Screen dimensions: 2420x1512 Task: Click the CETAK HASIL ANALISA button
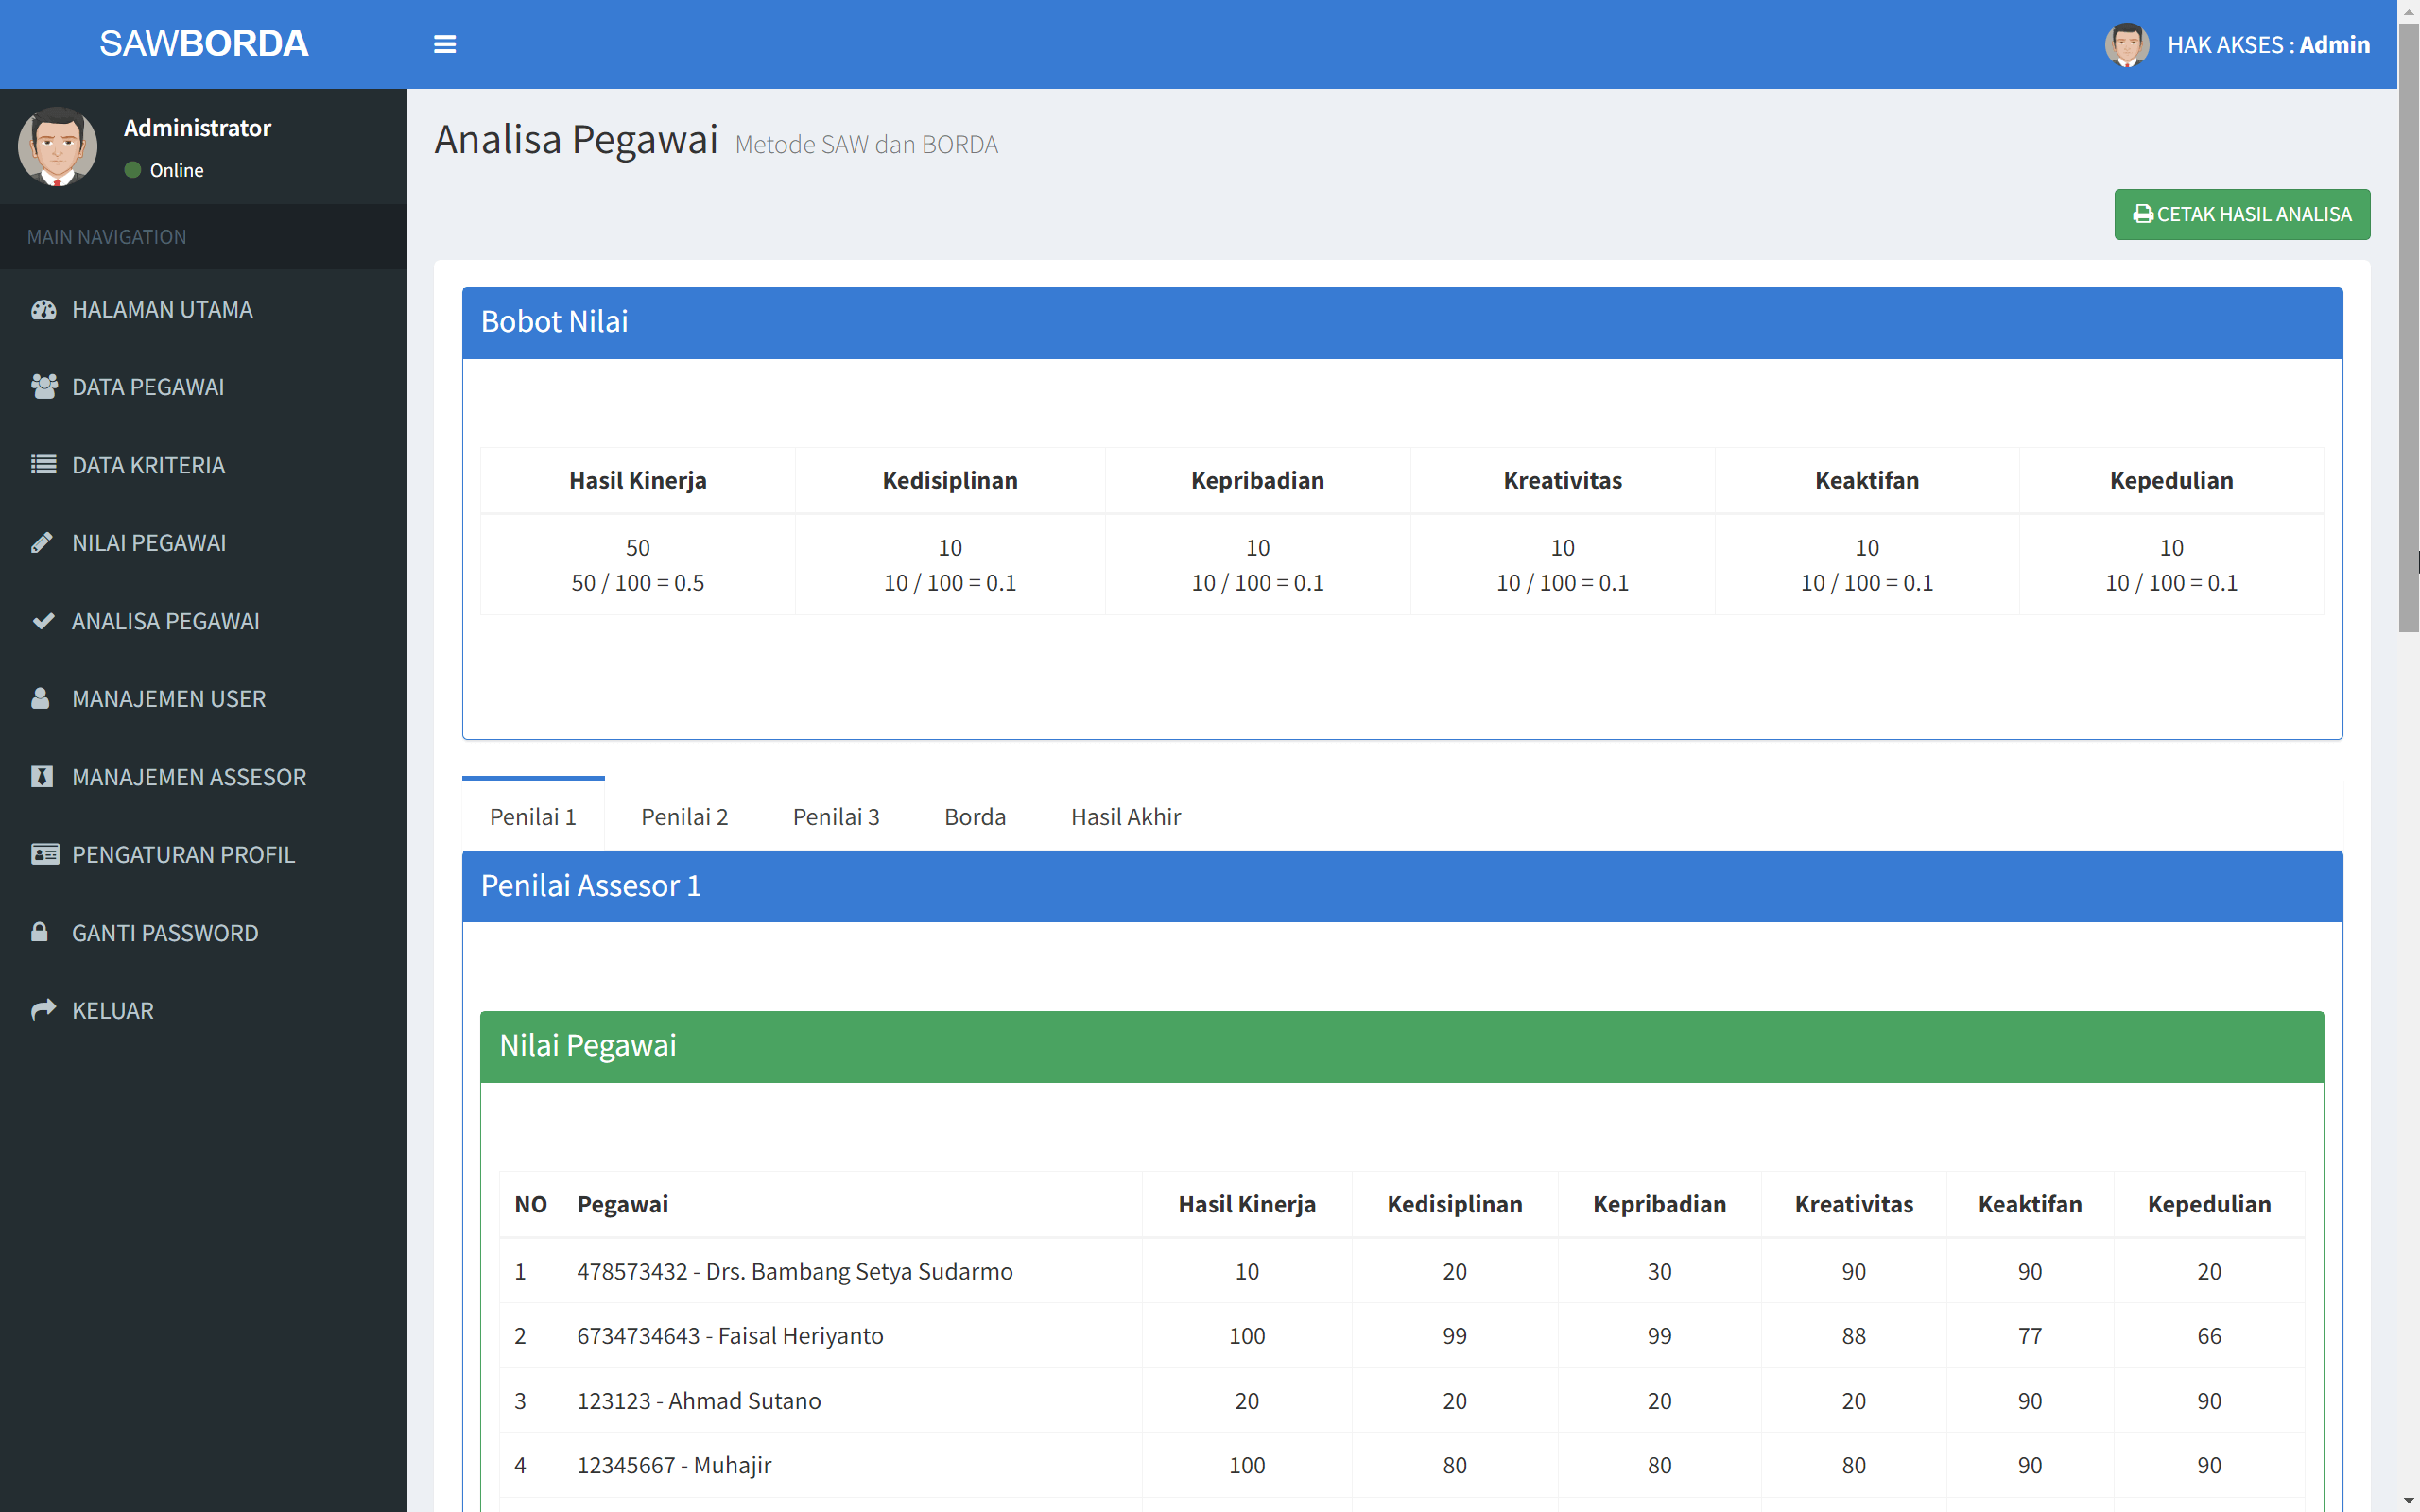2242,213
